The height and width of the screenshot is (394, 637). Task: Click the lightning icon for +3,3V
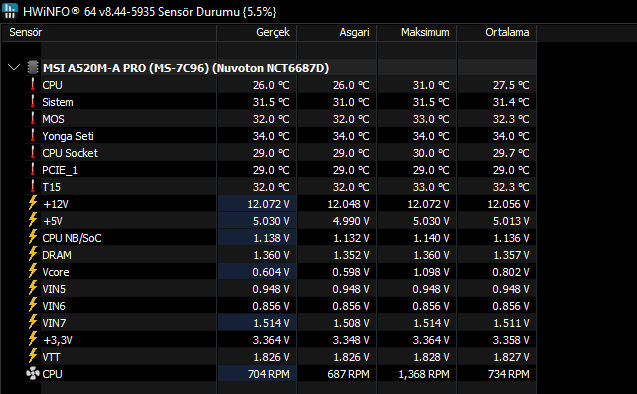click(33, 339)
